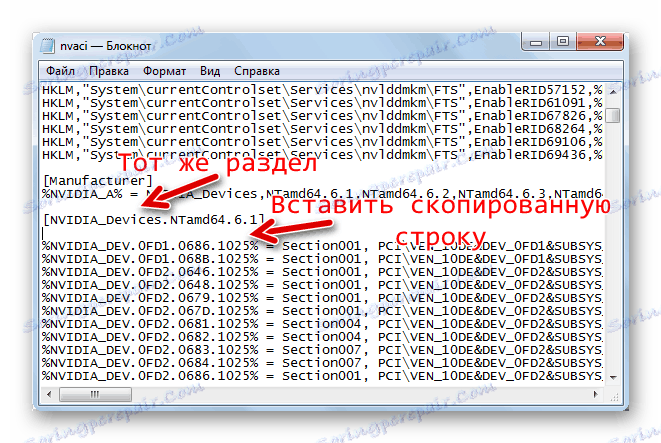Click the line %NVIDIA_DEV.0FD2.067D.1025%

pyautogui.click(x=322, y=311)
